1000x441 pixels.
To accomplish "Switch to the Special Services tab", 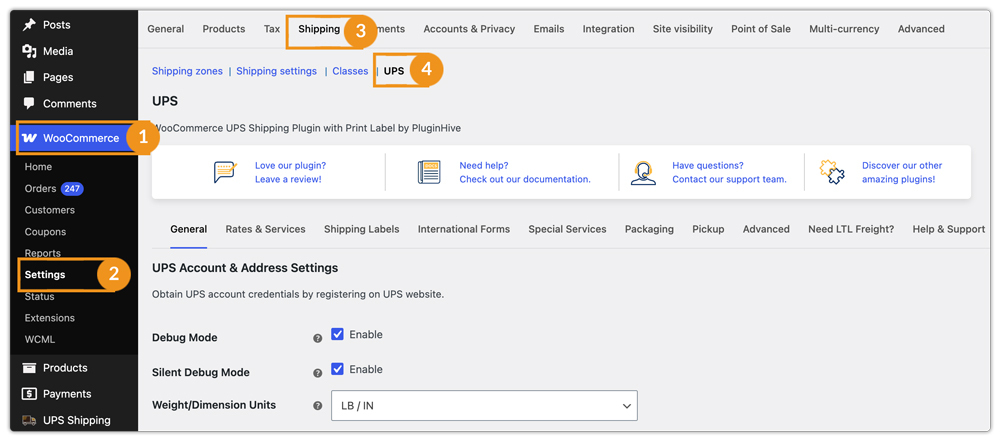I will tap(567, 229).
